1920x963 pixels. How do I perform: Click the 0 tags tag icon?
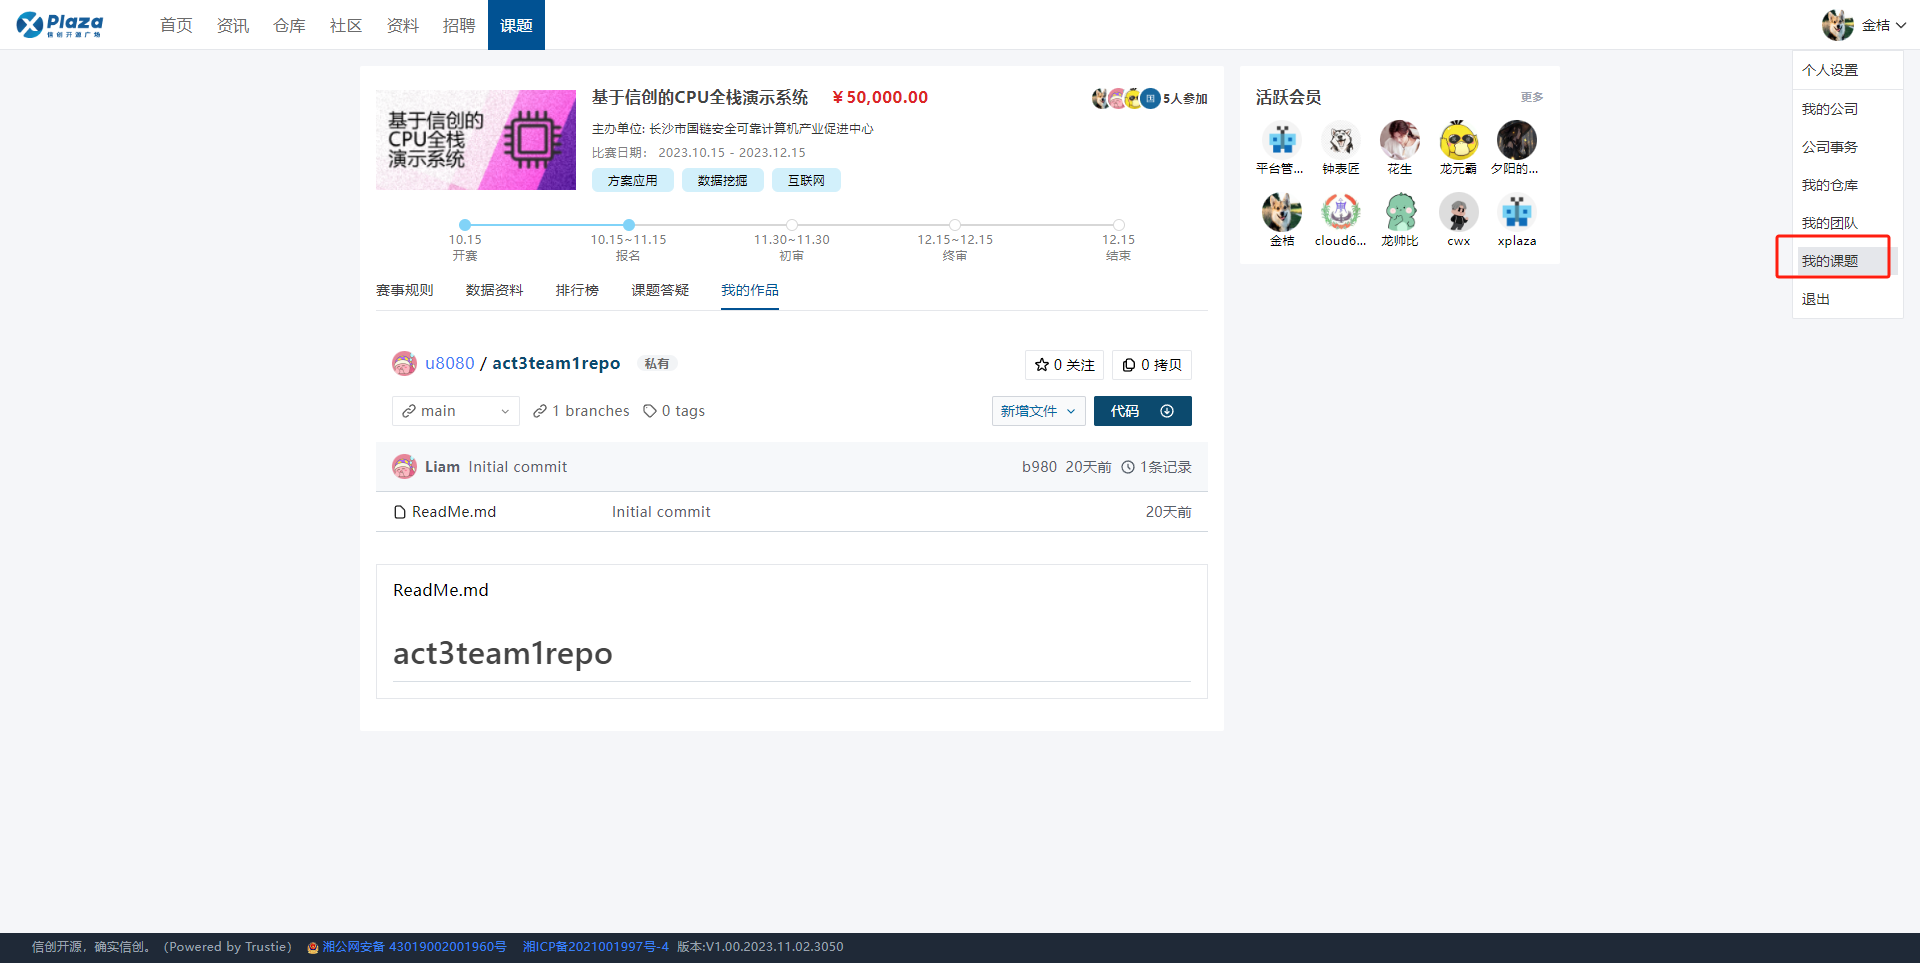(x=650, y=411)
